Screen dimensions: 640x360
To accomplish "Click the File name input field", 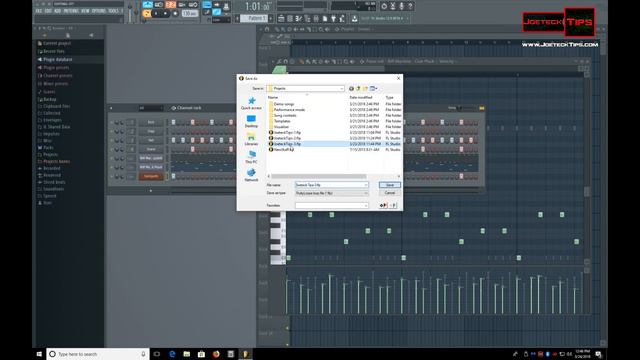I will click(331, 185).
